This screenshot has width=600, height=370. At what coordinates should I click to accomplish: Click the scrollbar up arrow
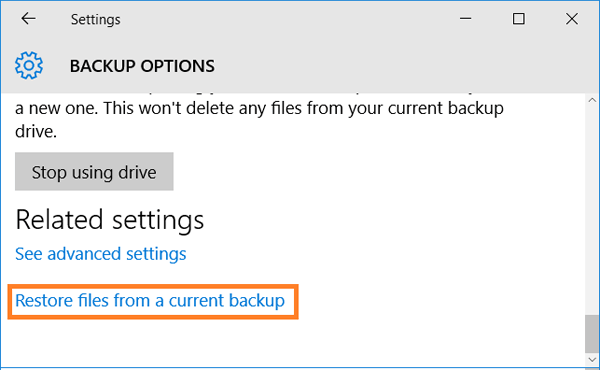pos(592,100)
